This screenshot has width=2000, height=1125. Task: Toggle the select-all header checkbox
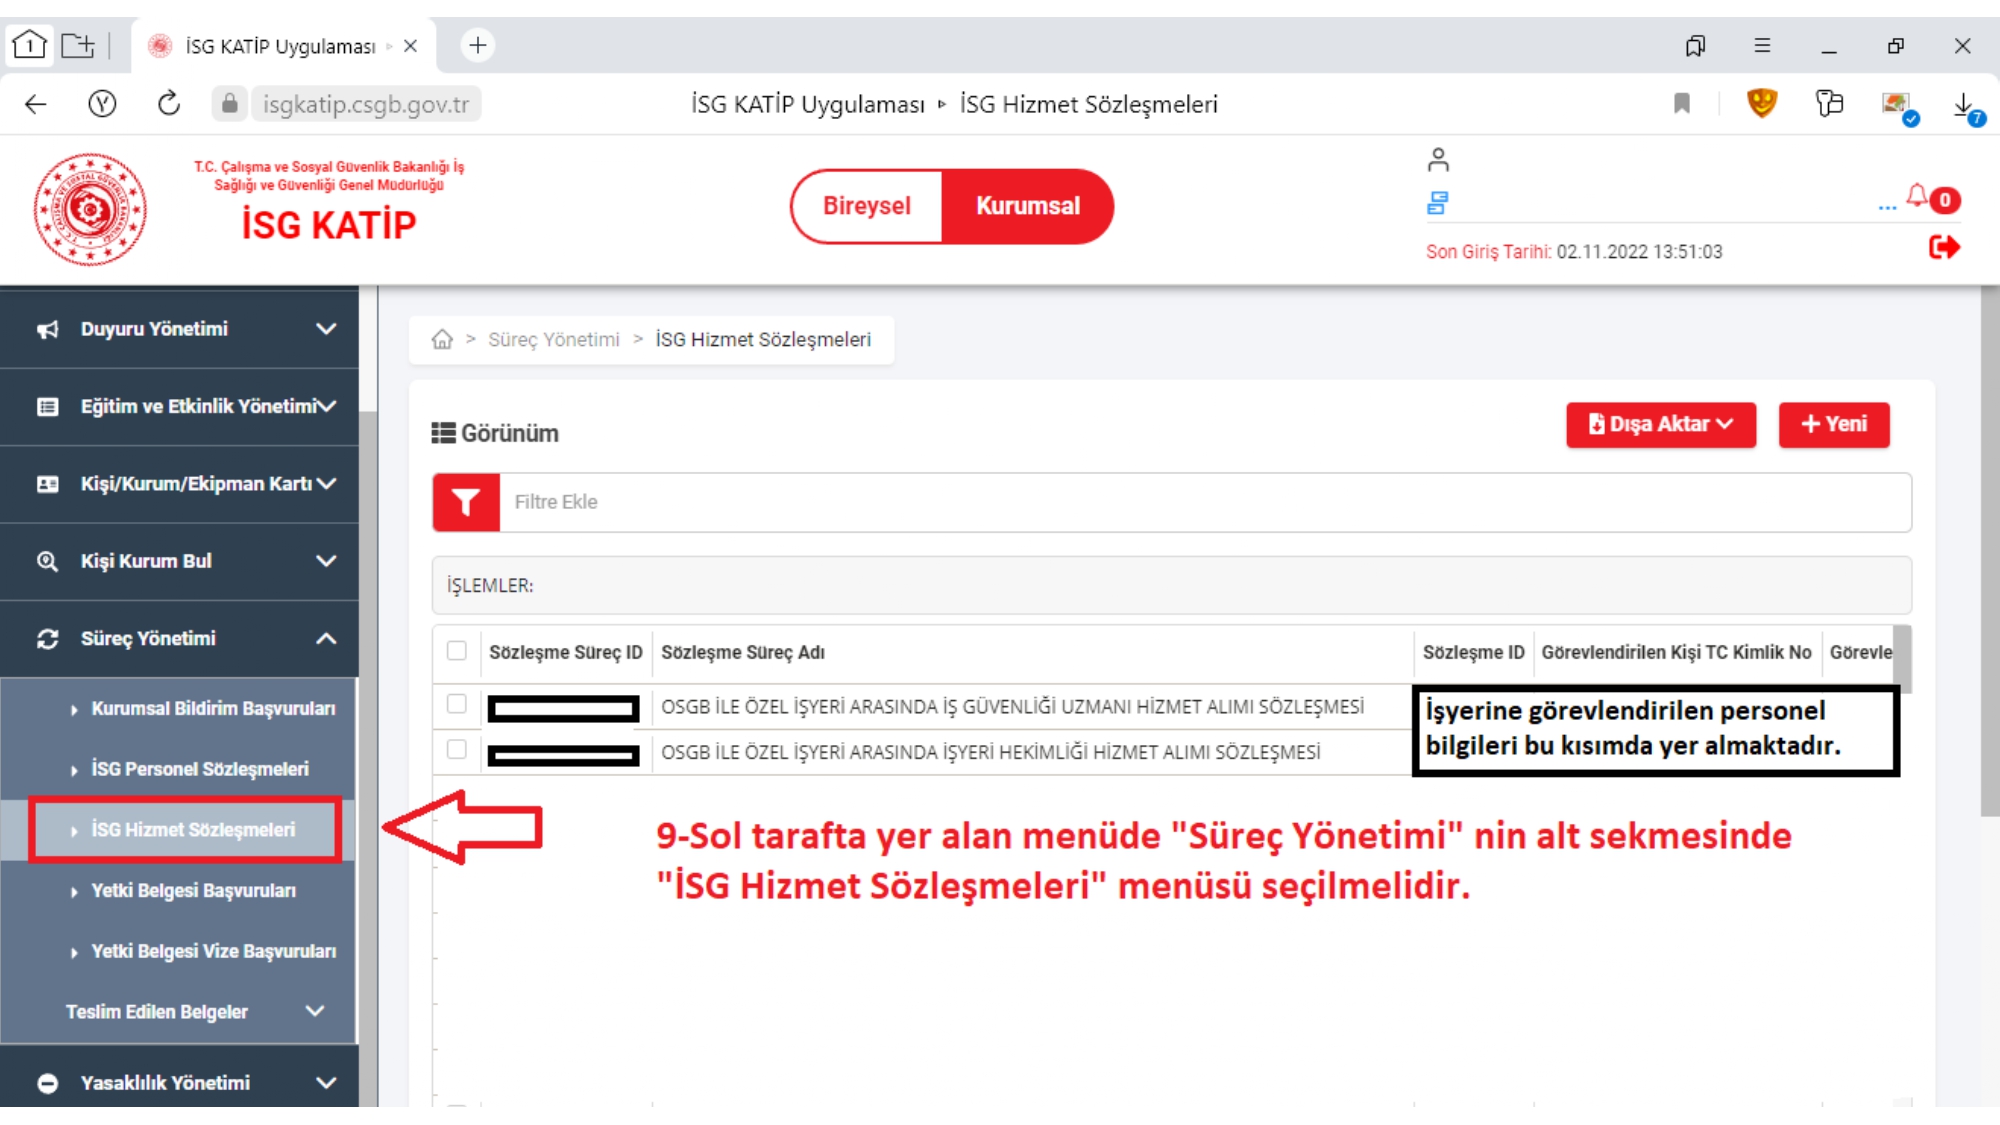tap(457, 651)
